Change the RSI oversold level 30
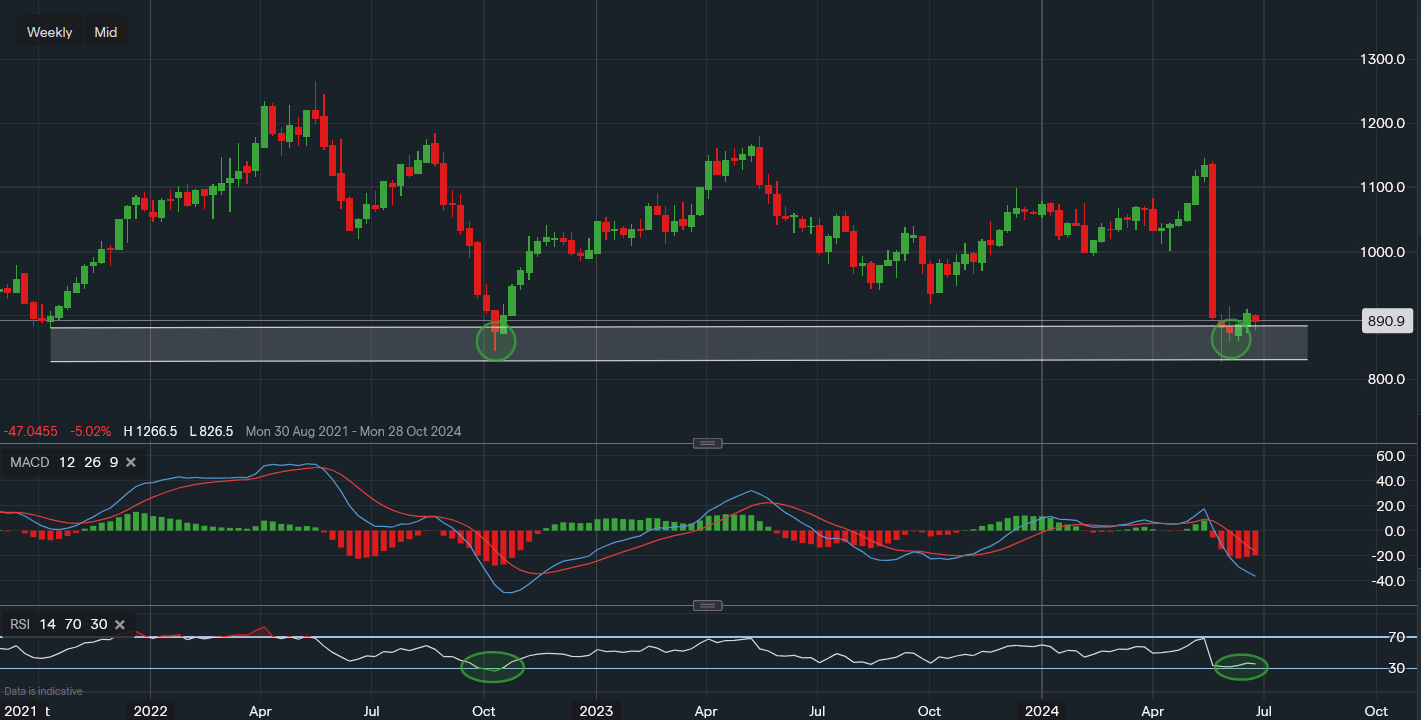The width and height of the screenshot is (1421, 720). point(97,623)
